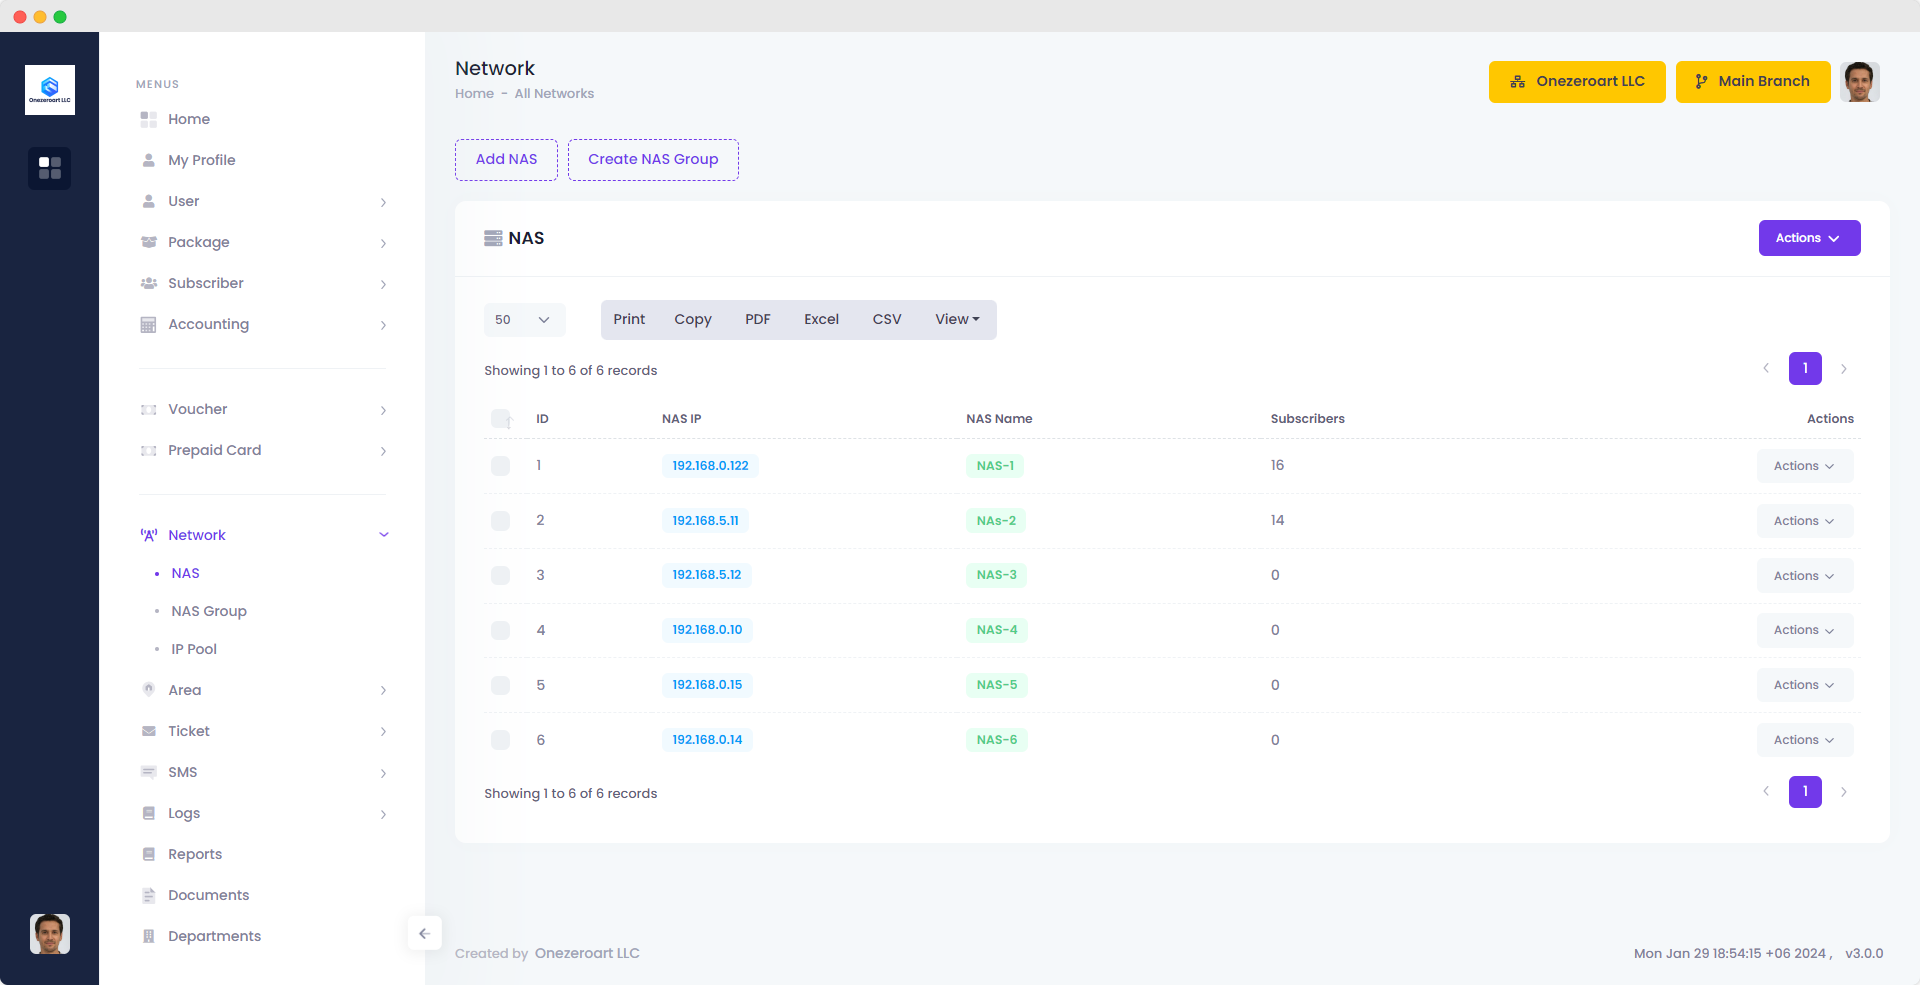Image resolution: width=1920 pixels, height=985 pixels.
Task: Open the Actions dropdown for NAS-4
Action: (x=1804, y=630)
